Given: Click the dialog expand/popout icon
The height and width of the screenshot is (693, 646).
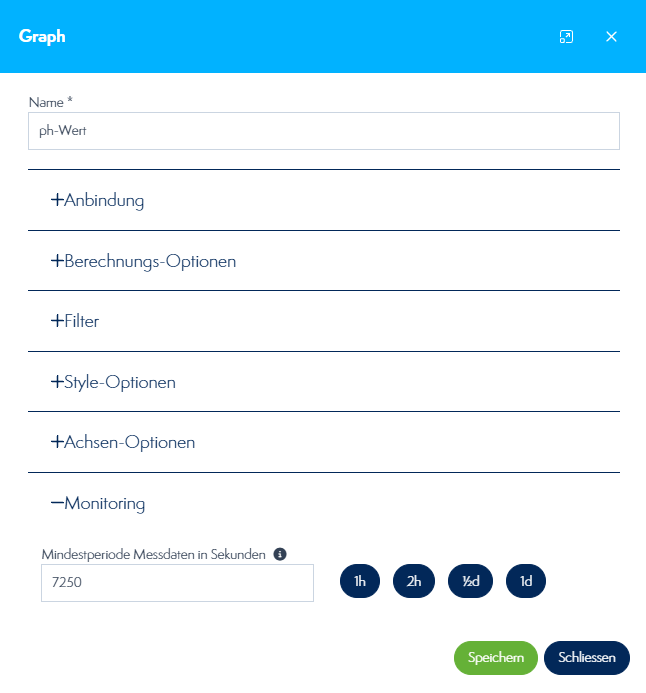Looking at the screenshot, I should (566, 37).
